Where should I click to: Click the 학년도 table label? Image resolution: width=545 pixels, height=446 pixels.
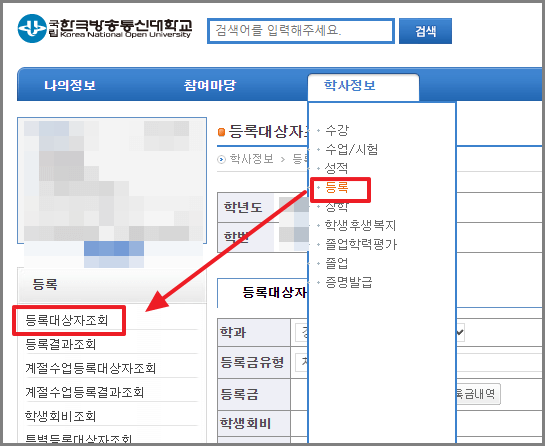243,208
